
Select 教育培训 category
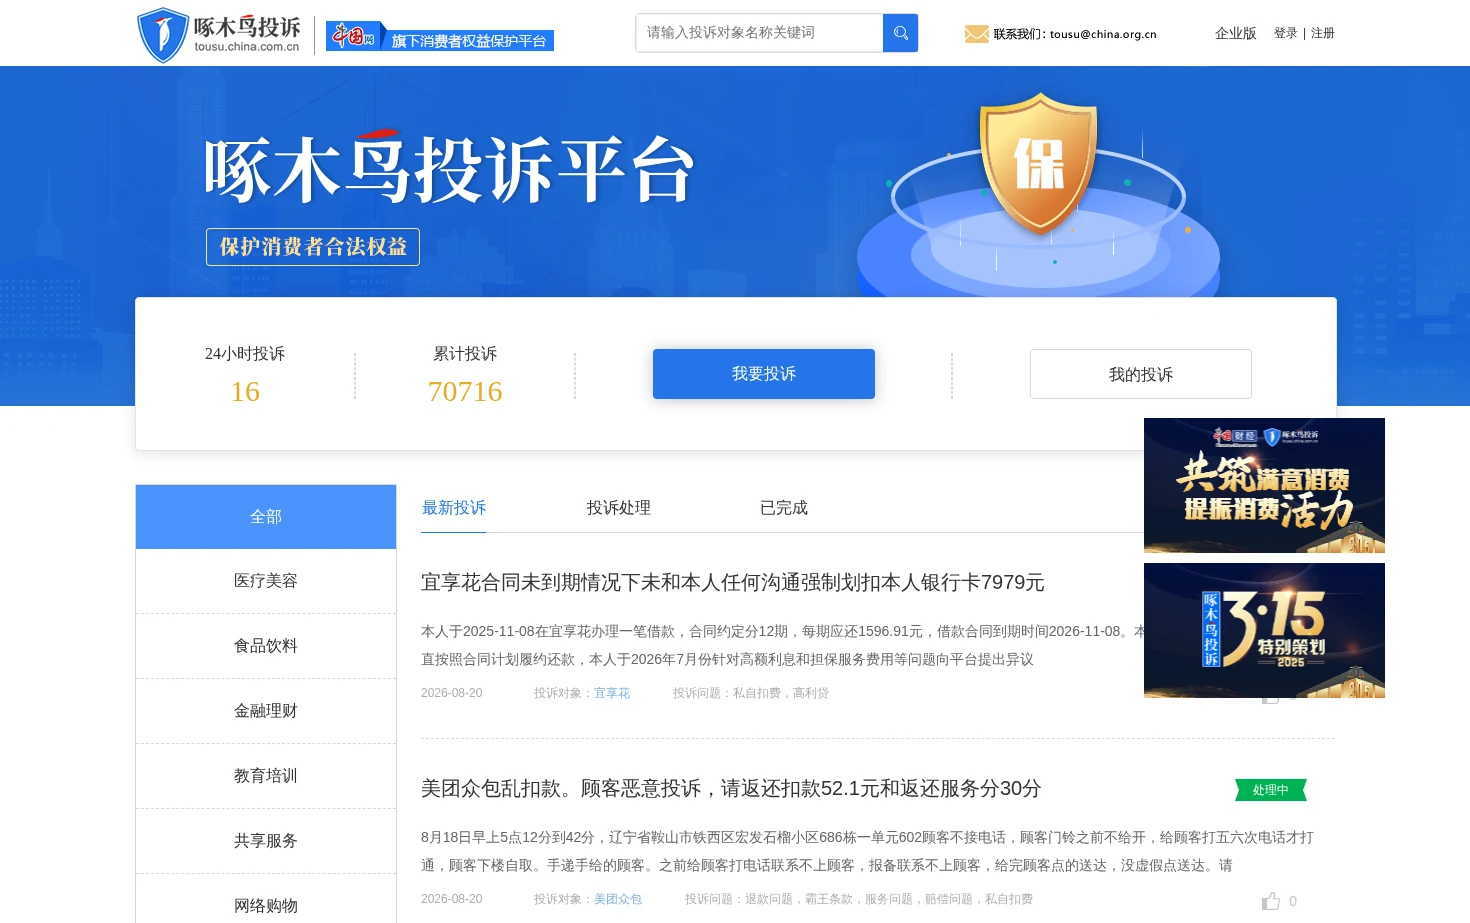tap(266, 776)
